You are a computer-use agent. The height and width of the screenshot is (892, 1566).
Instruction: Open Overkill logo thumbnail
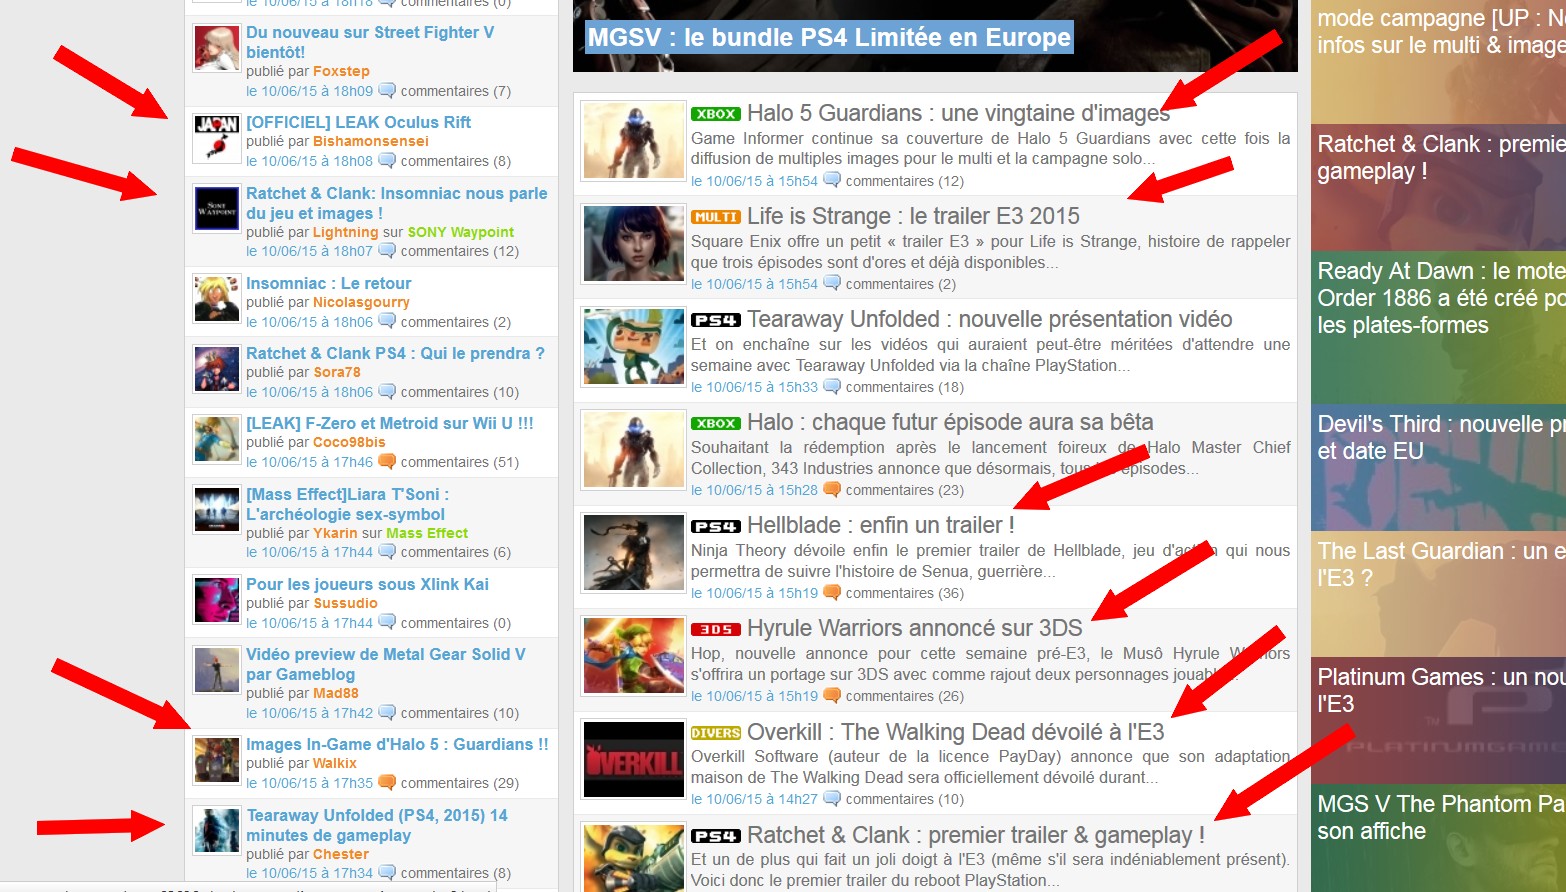coord(634,759)
